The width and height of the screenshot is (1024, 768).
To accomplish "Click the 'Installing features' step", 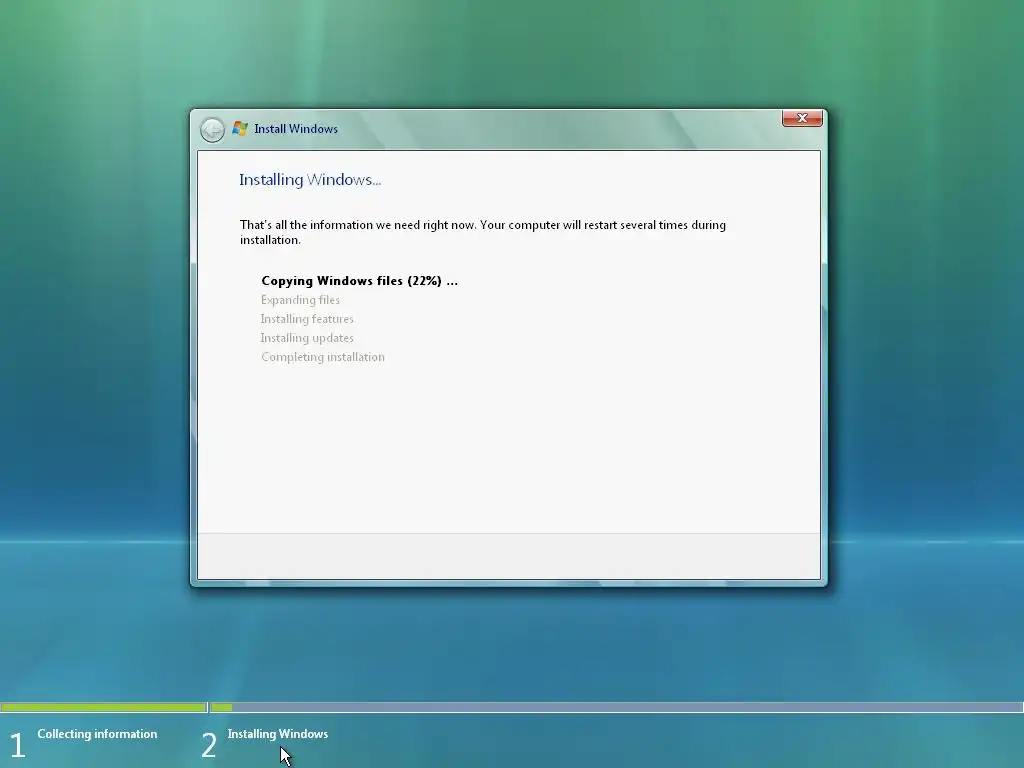I will [x=307, y=319].
